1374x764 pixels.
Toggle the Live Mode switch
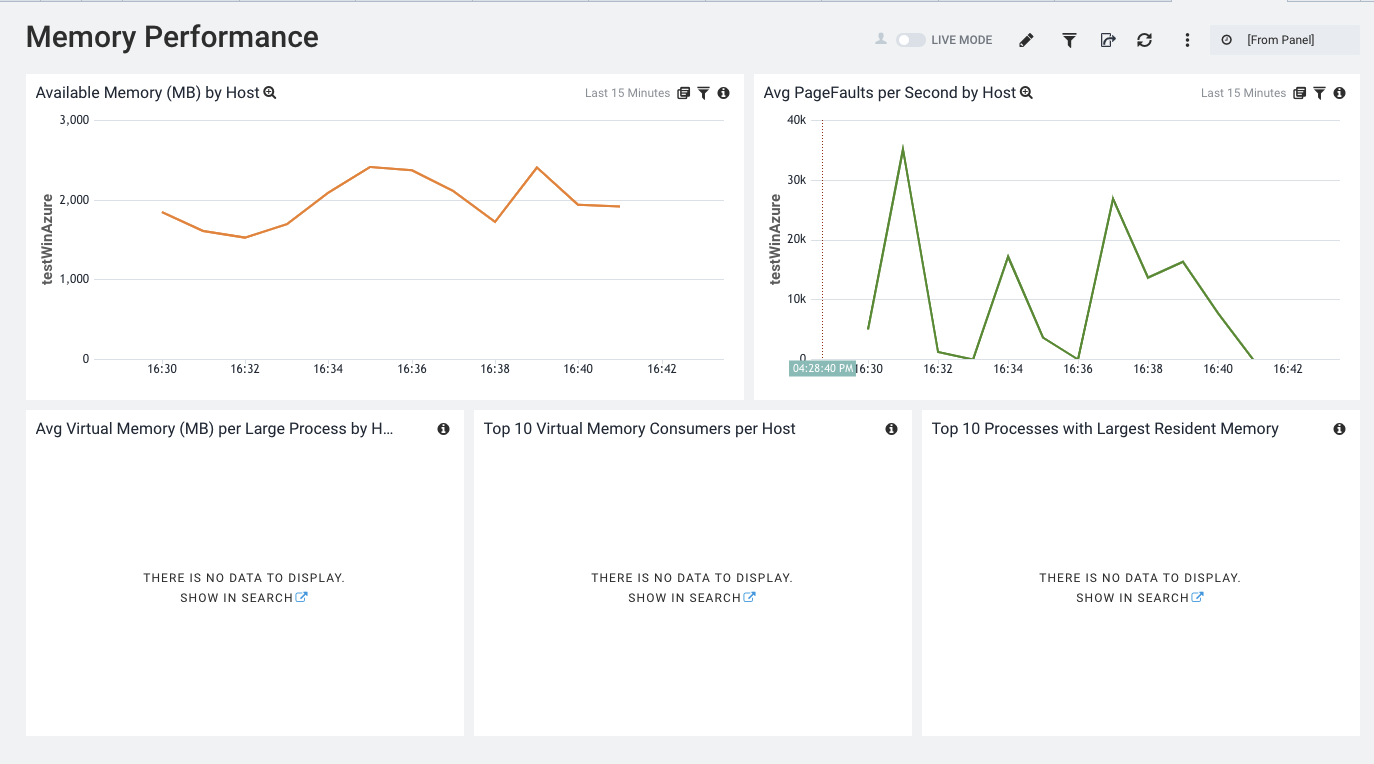coord(910,40)
